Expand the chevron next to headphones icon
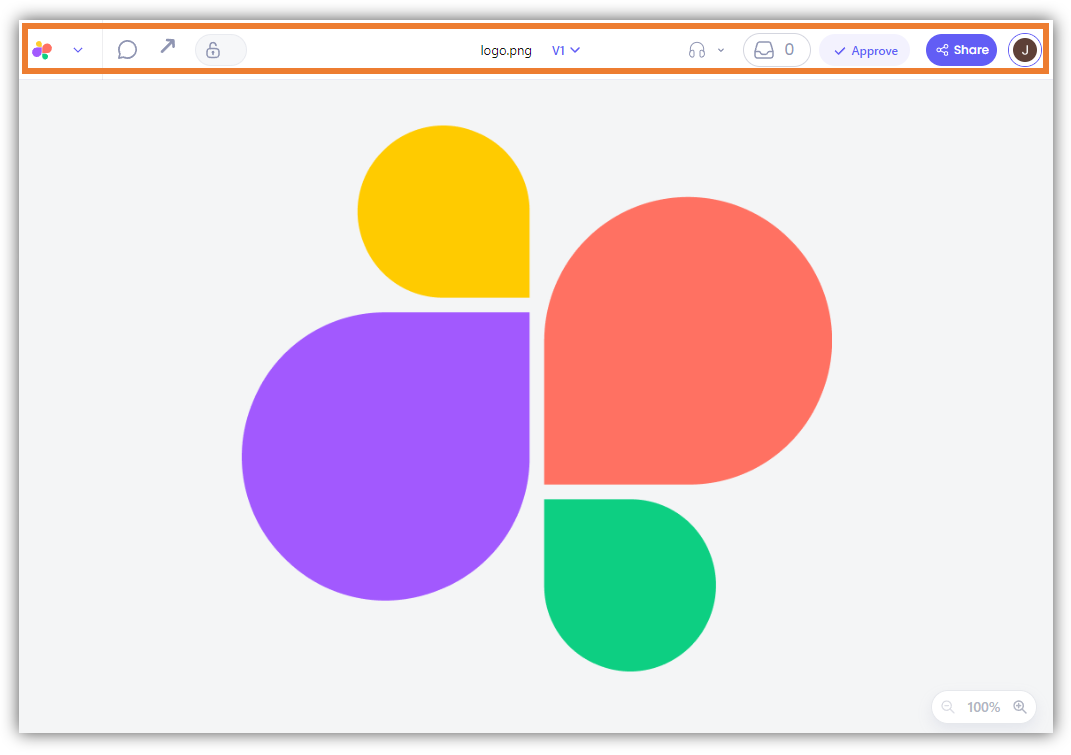This screenshot has width=1071, height=755. tap(721, 50)
